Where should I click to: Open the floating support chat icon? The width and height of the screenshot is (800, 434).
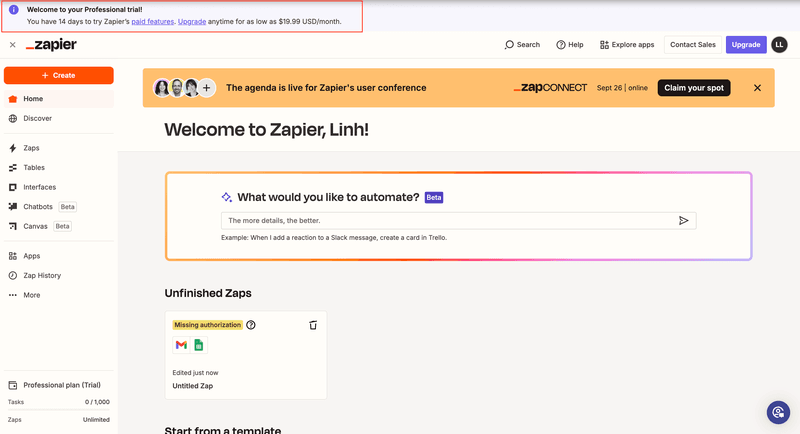click(778, 412)
